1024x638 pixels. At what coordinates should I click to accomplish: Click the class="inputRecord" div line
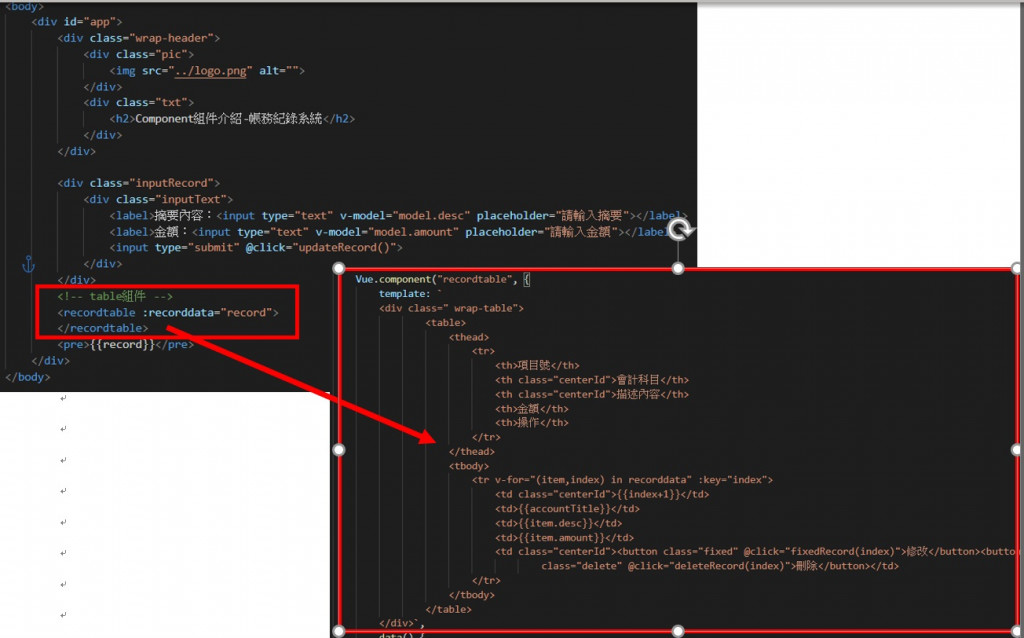click(x=138, y=183)
